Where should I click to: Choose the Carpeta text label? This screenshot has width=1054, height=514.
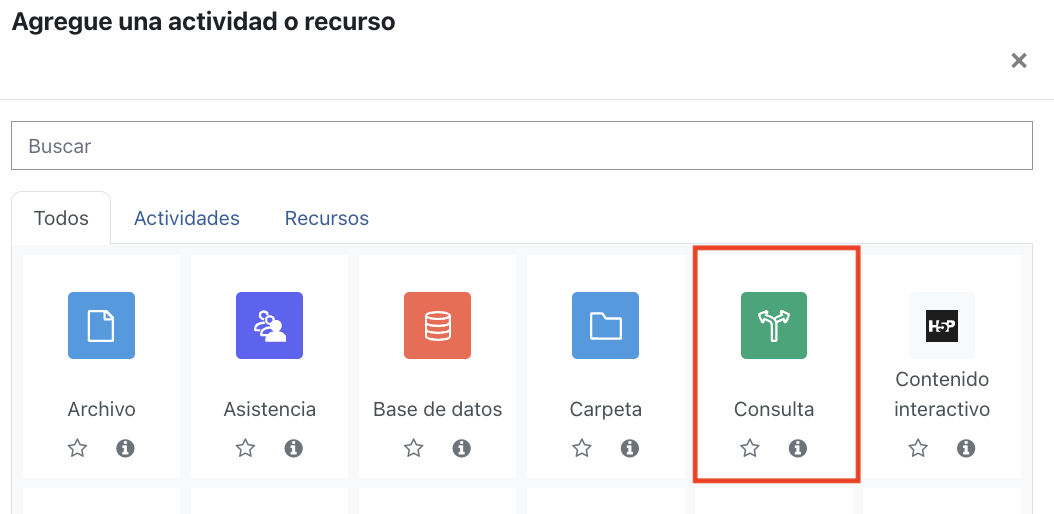click(606, 409)
